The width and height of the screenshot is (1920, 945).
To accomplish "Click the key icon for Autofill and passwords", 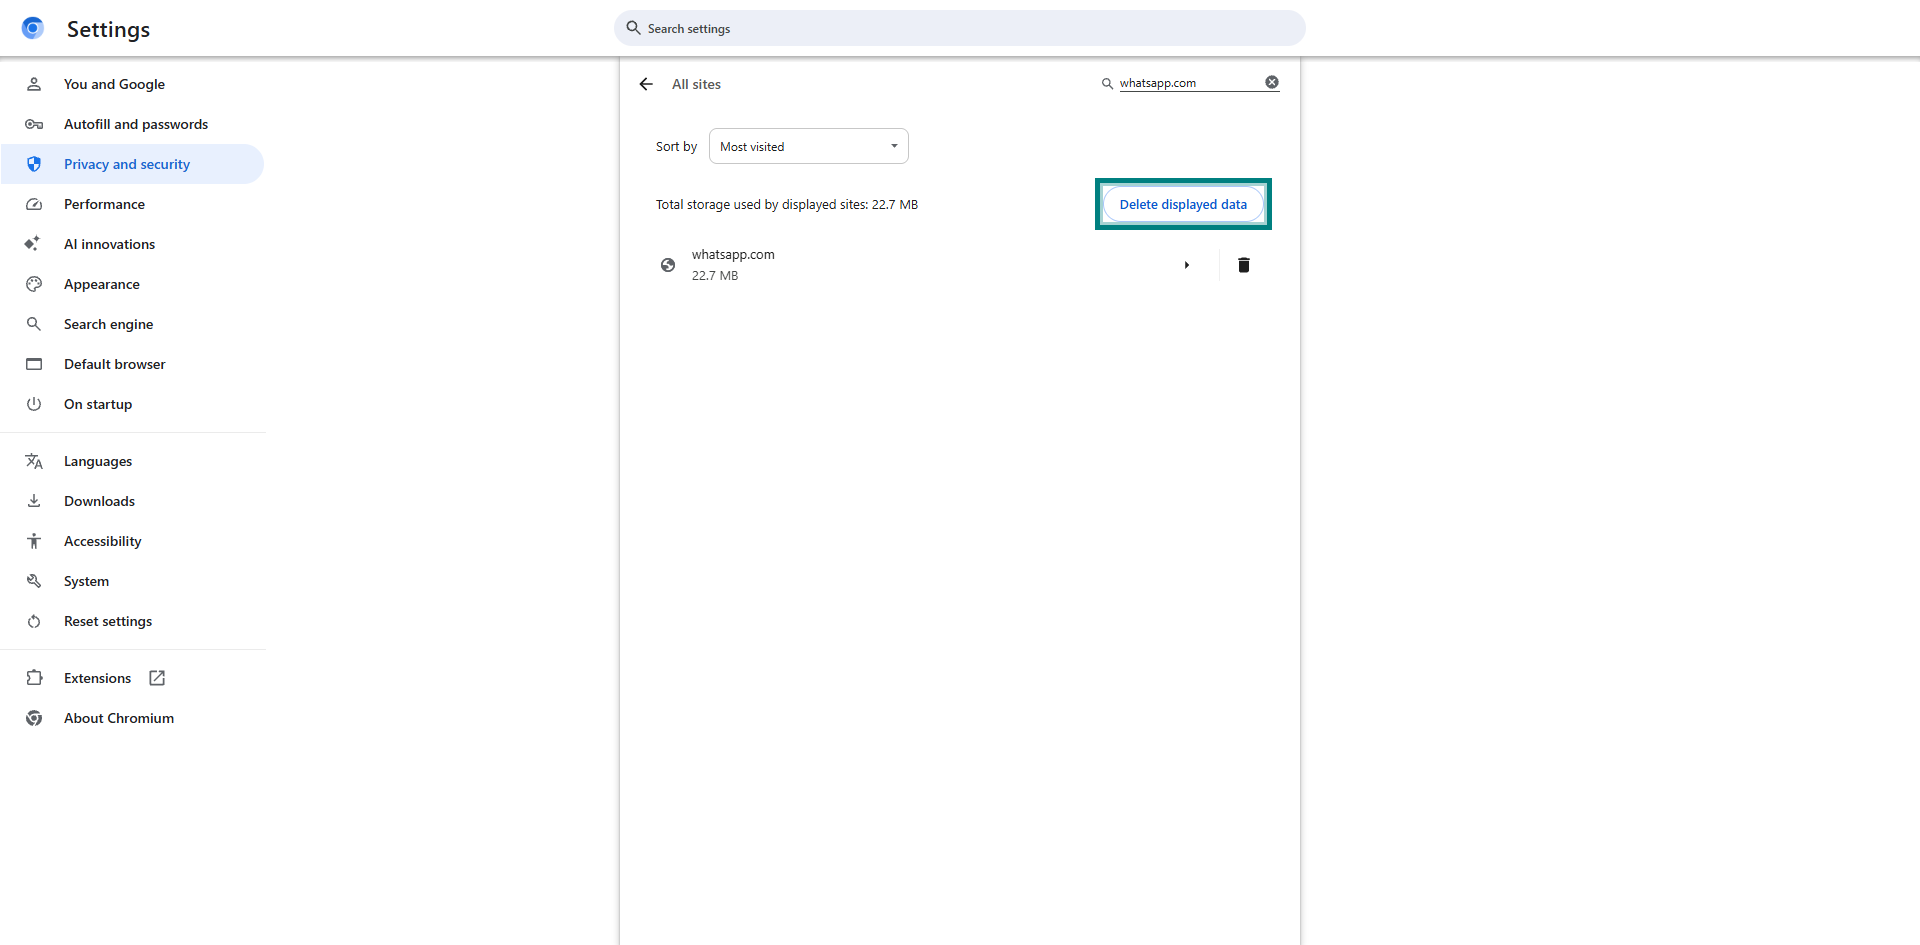I will (x=34, y=124).
